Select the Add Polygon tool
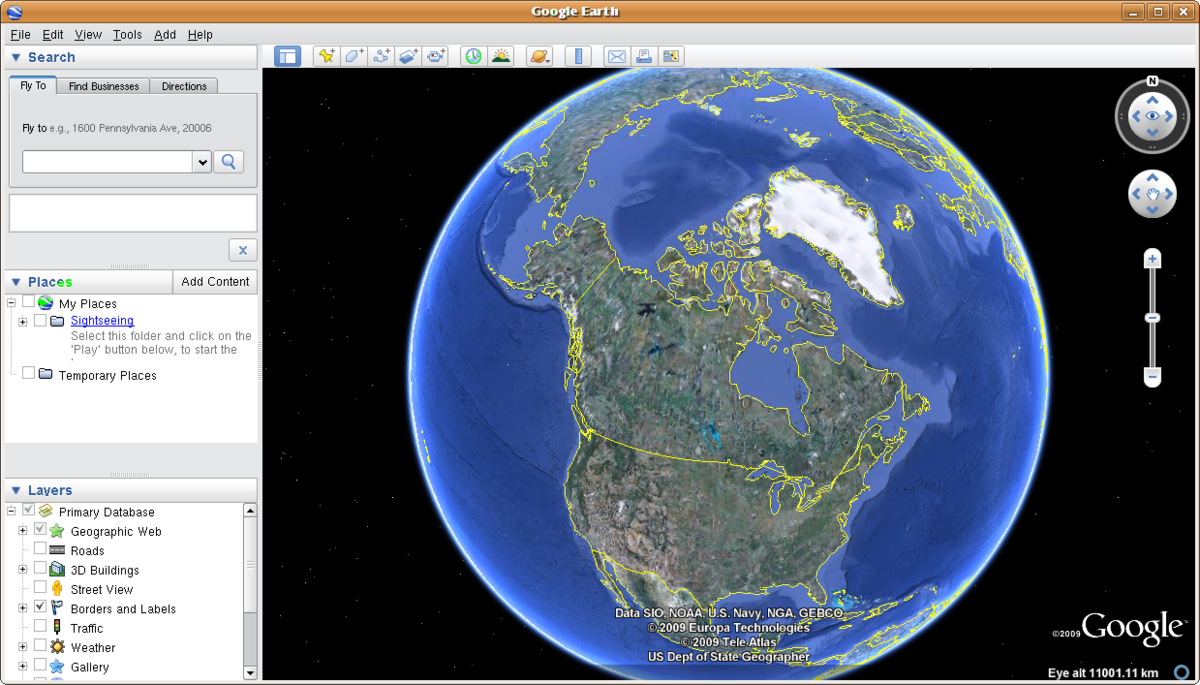 [x=354, y=57]
